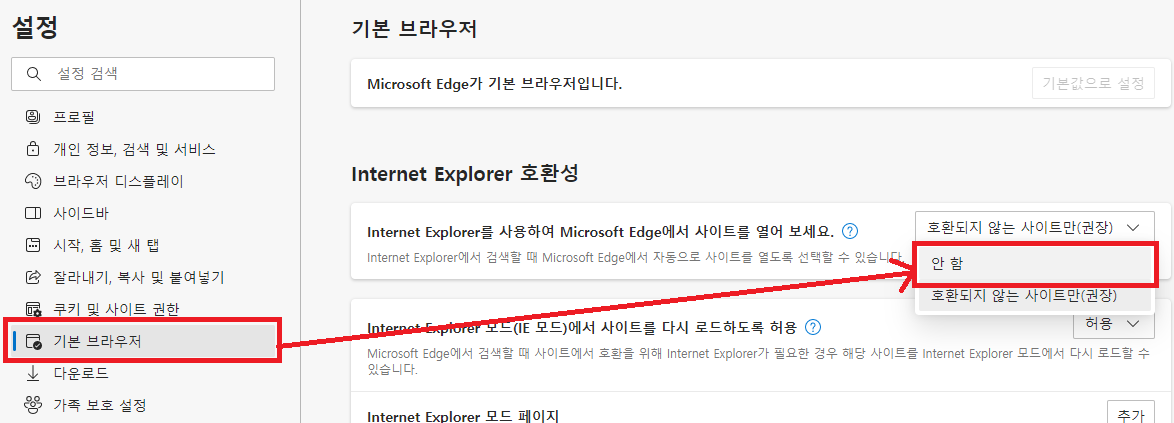1174x423 pixels.
Task: Choose 호환되지 않는 사이트만(권장) list option
Action: pyautogui.click(x=1034, y=296)
